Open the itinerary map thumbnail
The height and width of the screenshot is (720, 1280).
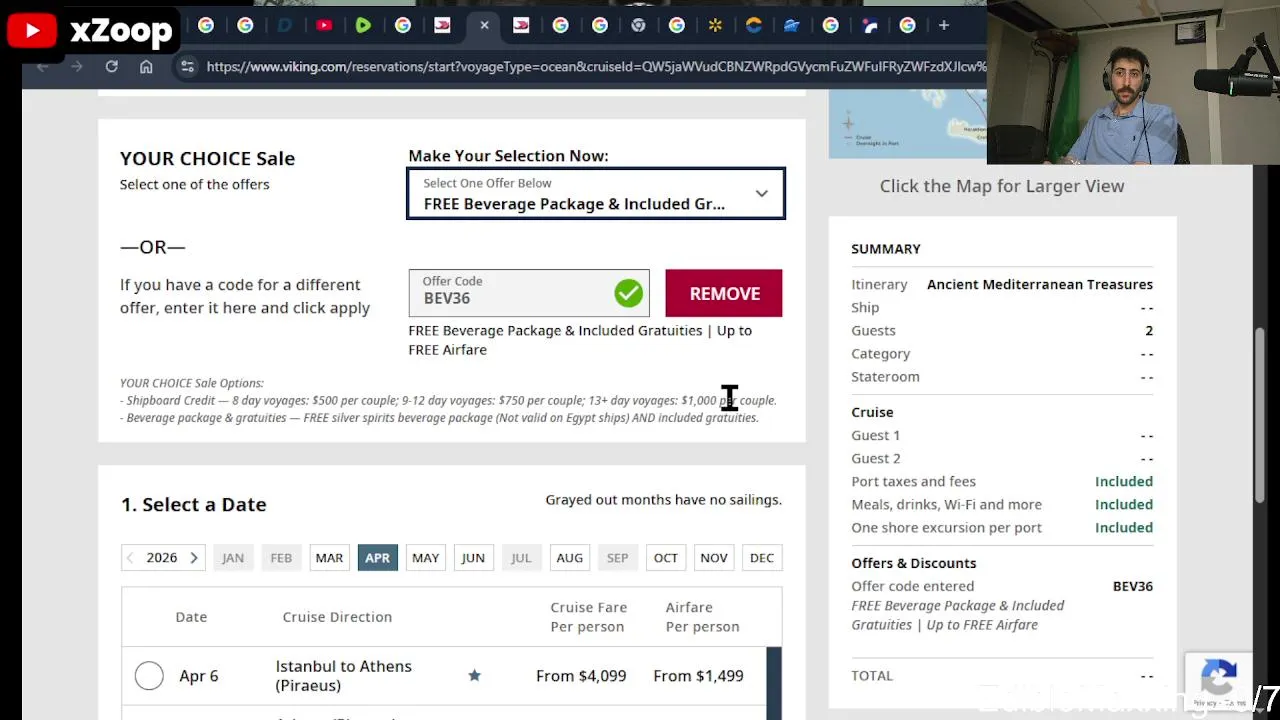tap(907, 124)
